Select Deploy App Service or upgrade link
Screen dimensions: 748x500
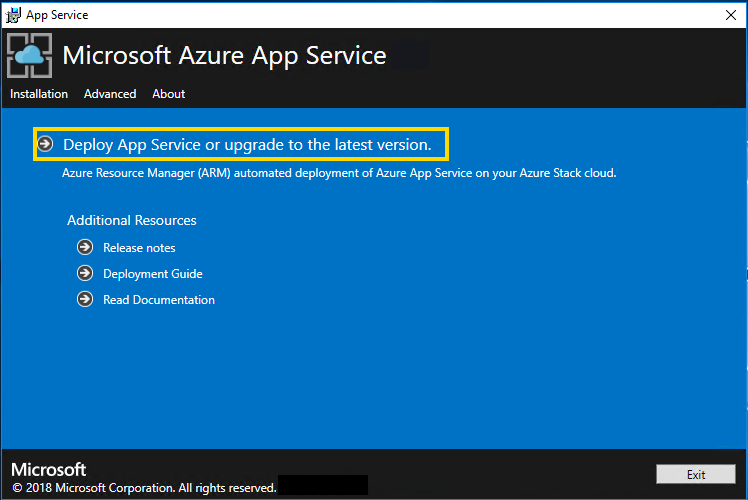pyautogui.click(x=247, y=145)
